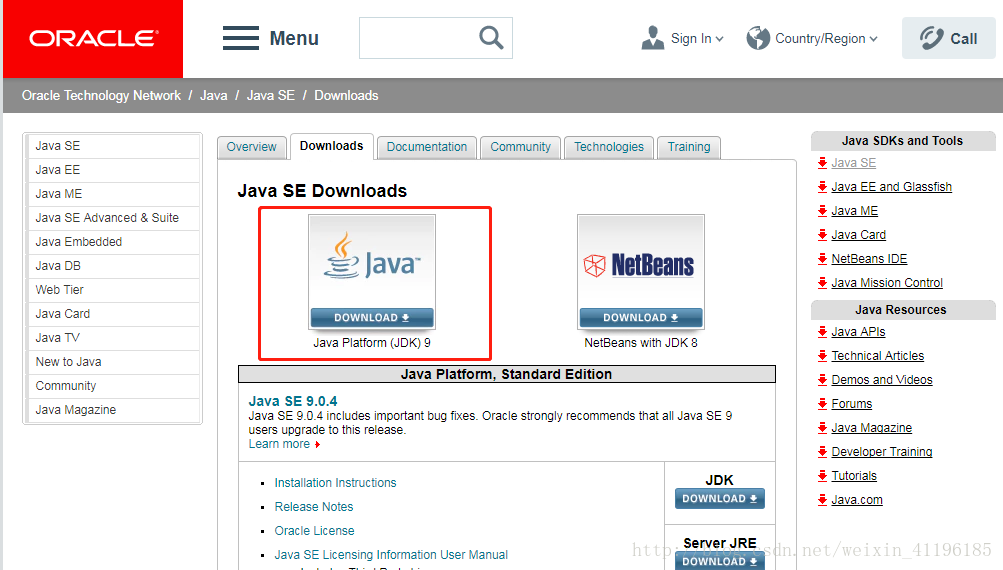The image size is (1003, 570).
Task: Expand the Country/Region dropdown
Action: [x=874, y=39]
